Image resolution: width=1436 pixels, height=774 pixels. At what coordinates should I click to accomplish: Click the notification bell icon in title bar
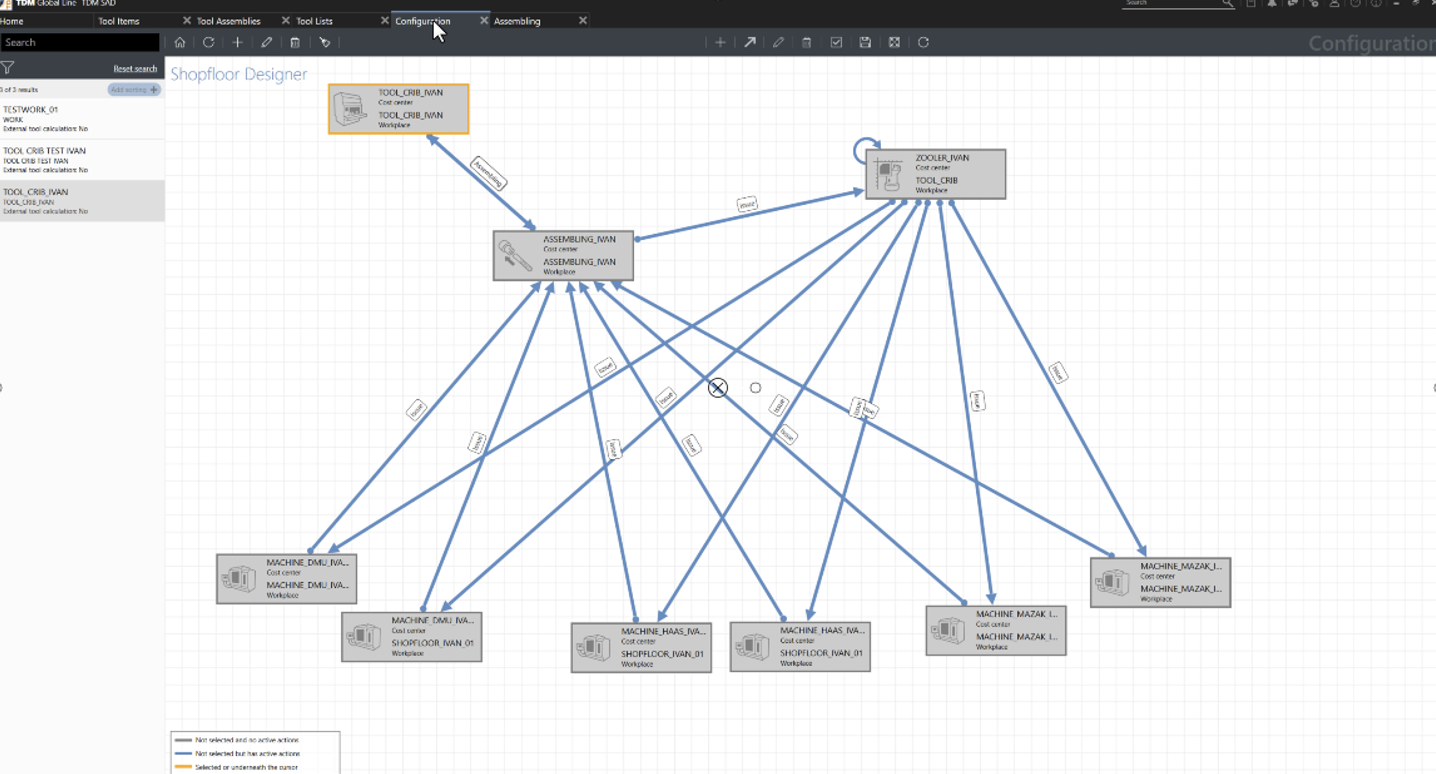pyautogui.click(x=1272, y=4)
